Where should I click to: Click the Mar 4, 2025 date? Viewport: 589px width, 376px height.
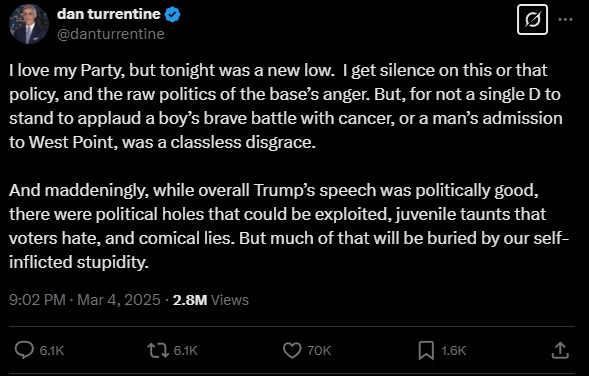(x=119, y=300)
